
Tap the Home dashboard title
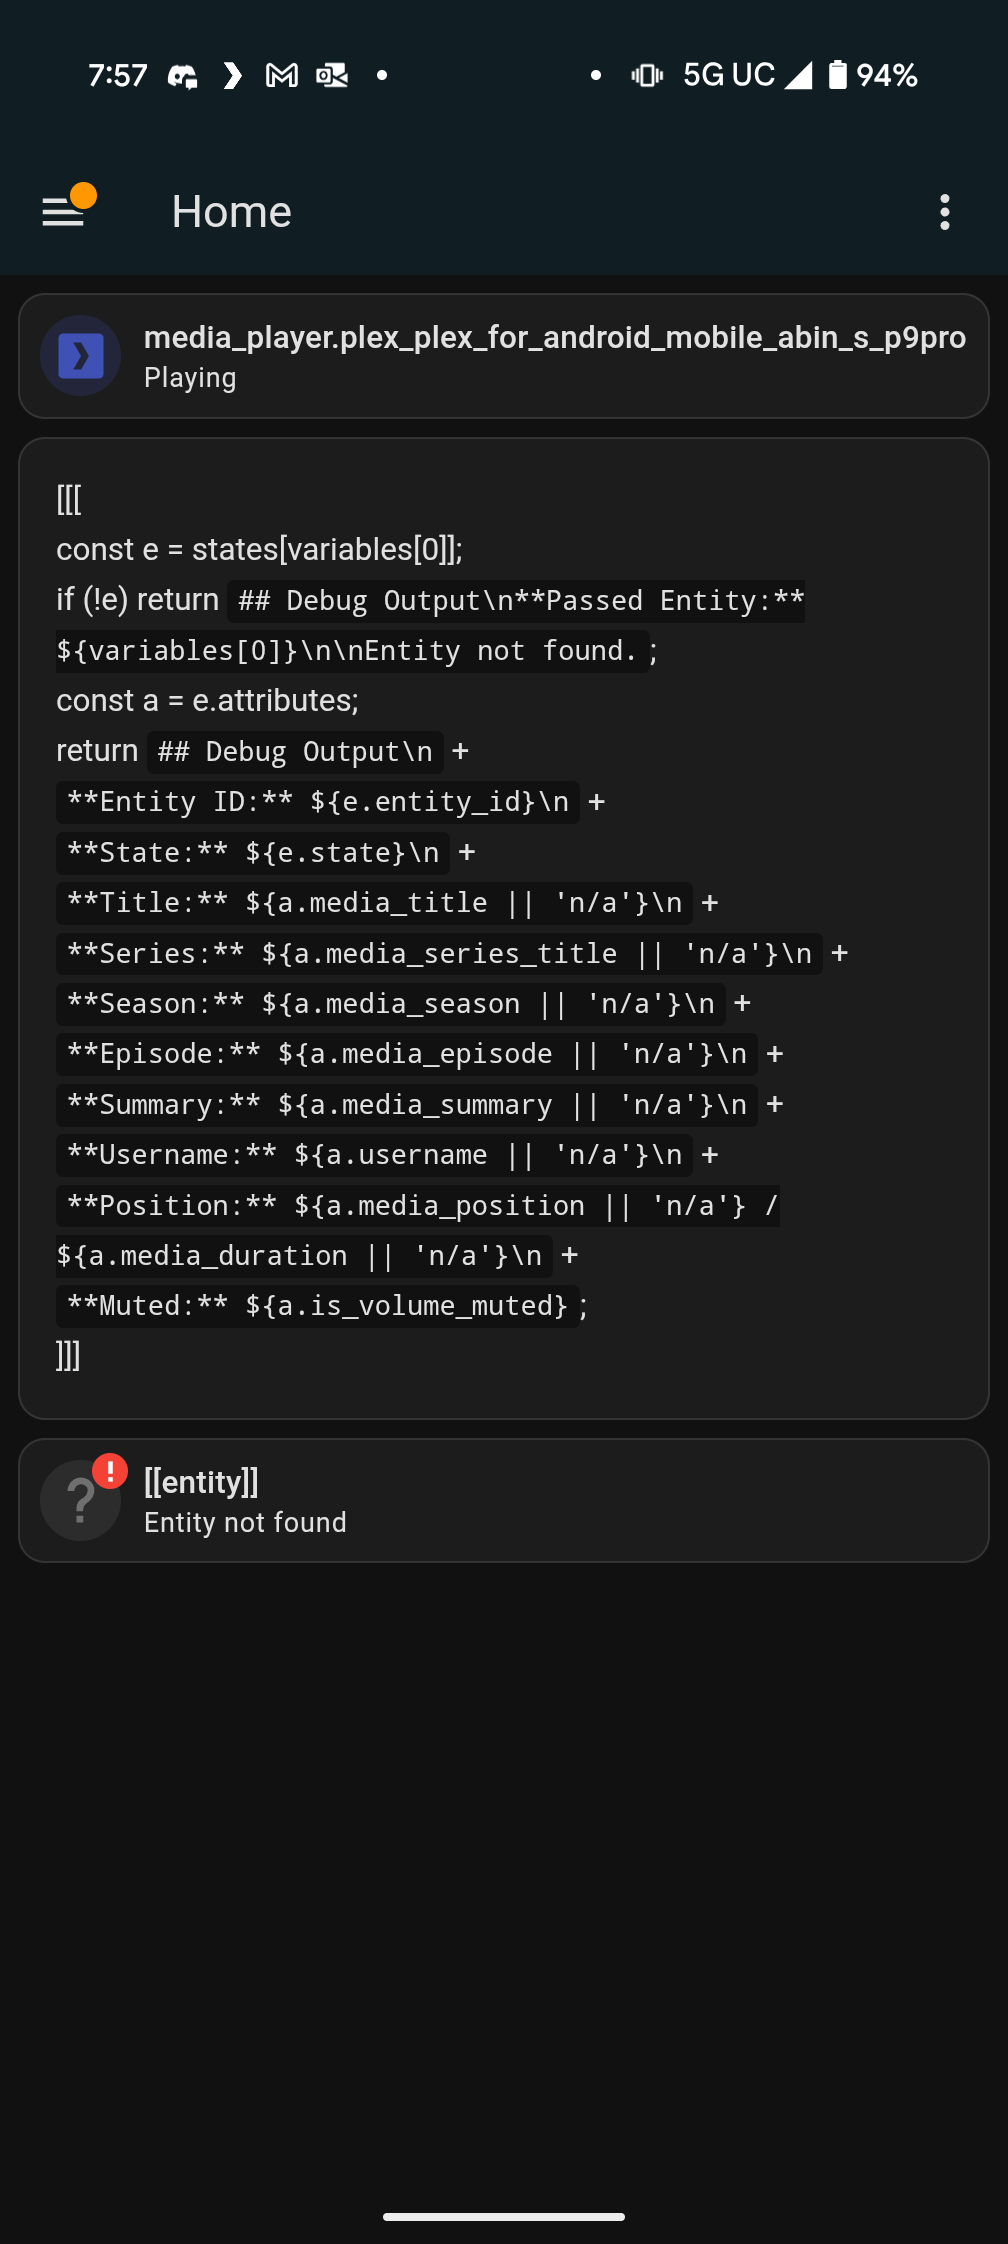231,212
